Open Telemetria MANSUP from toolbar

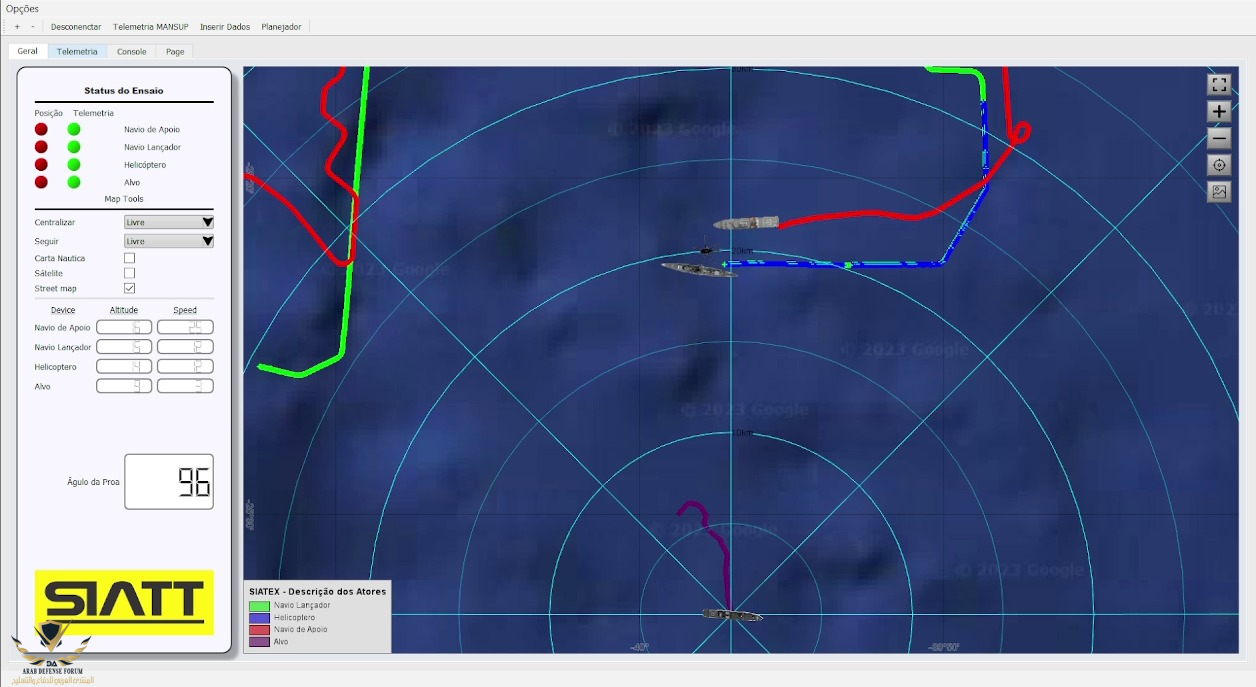click(x=151, y=27)
